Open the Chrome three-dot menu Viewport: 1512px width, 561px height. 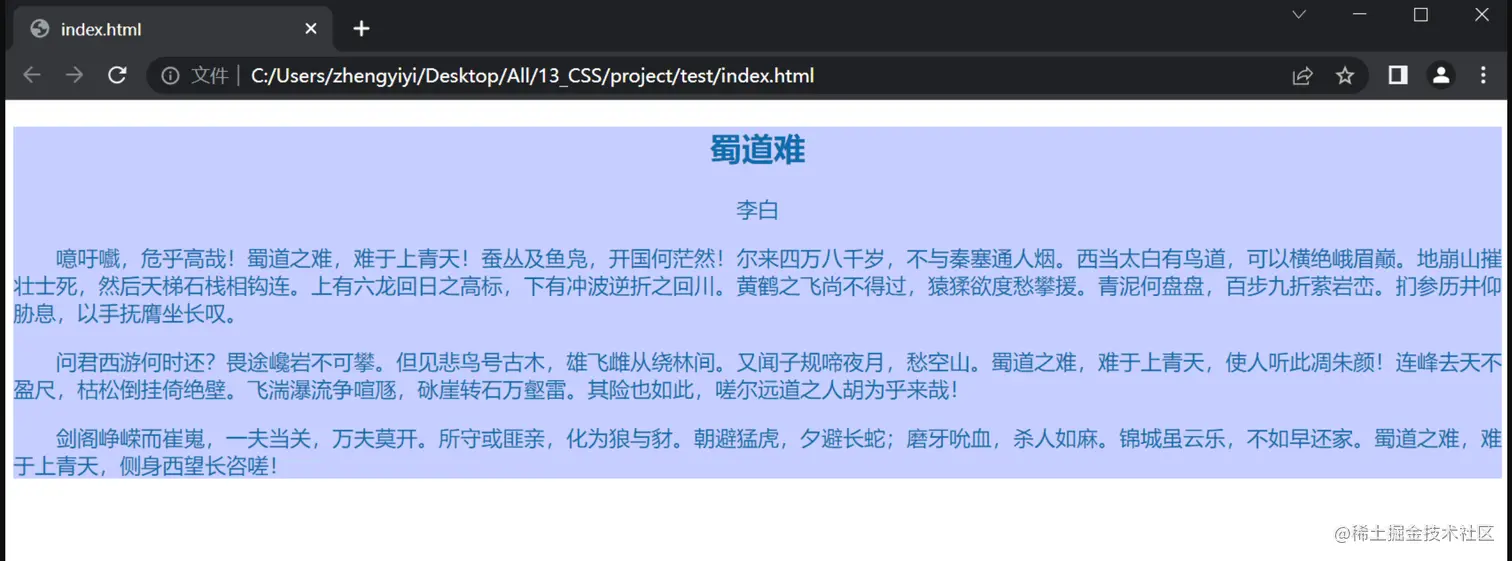tap(1483, 76)
